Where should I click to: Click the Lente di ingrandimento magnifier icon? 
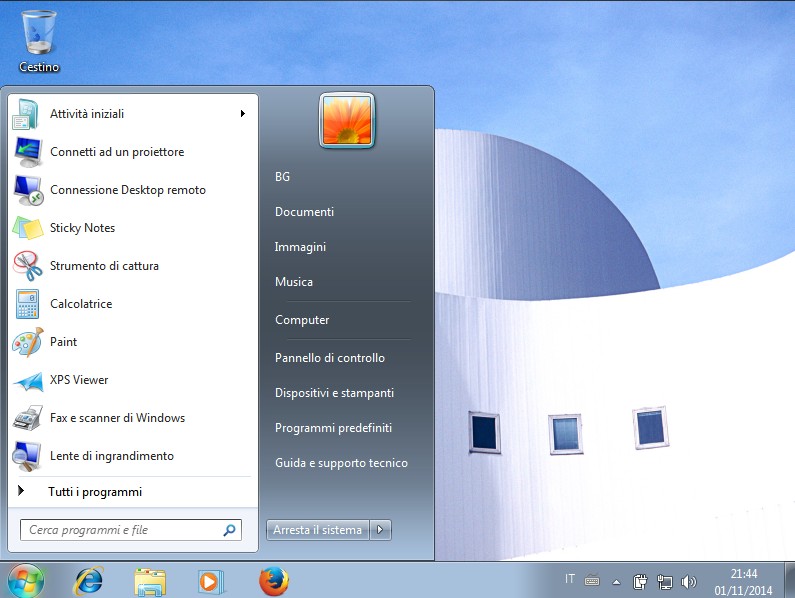27,456
